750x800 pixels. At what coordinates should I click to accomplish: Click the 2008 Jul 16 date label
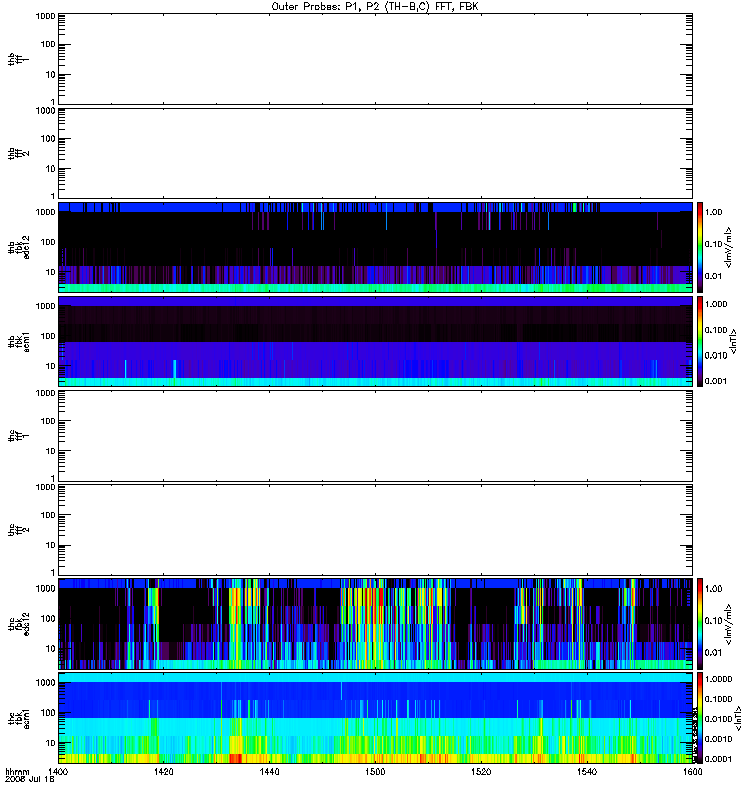pos(30,780)
